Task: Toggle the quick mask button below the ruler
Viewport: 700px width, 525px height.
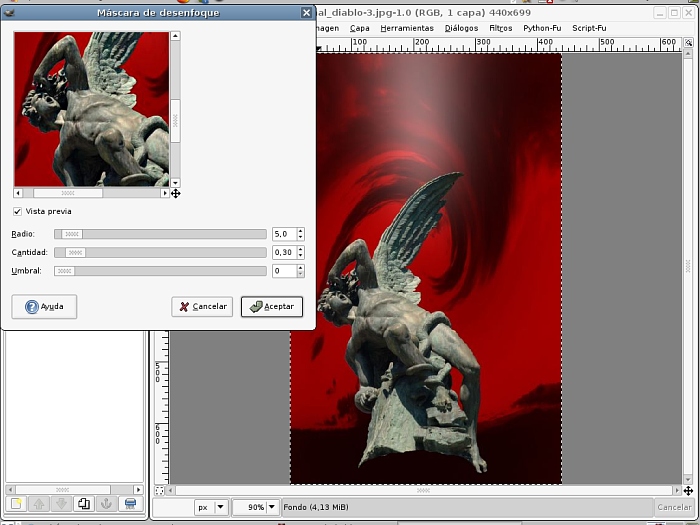Action: tap(159, 490)
